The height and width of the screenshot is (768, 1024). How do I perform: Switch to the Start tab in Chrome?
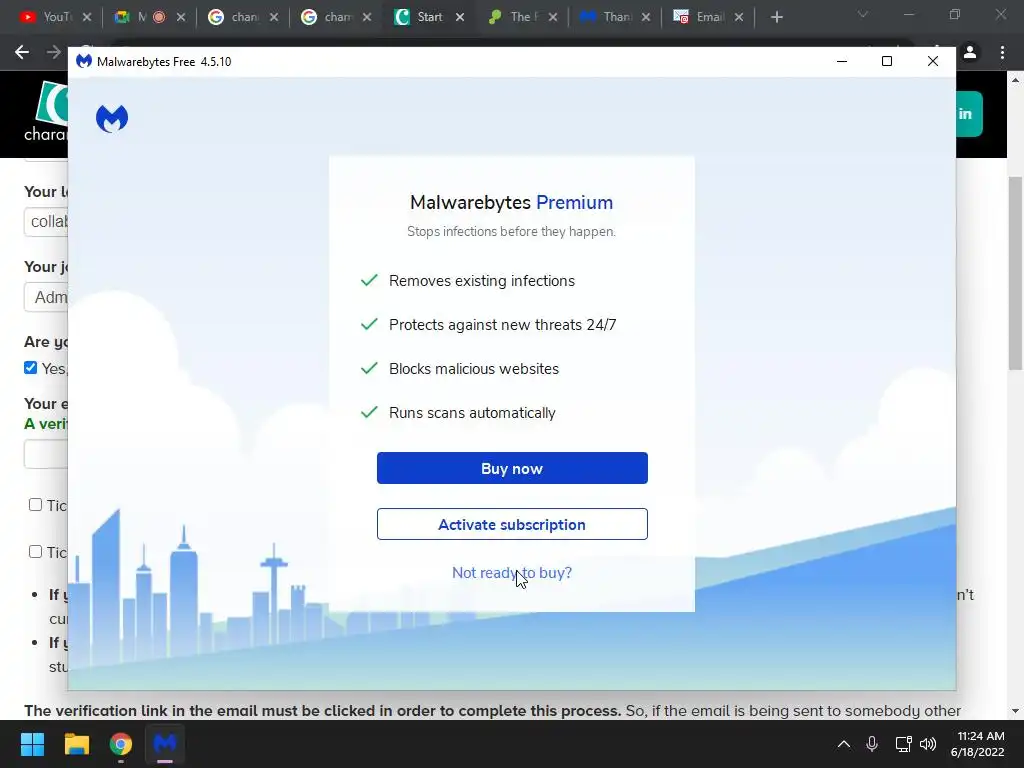coord(421,17)
